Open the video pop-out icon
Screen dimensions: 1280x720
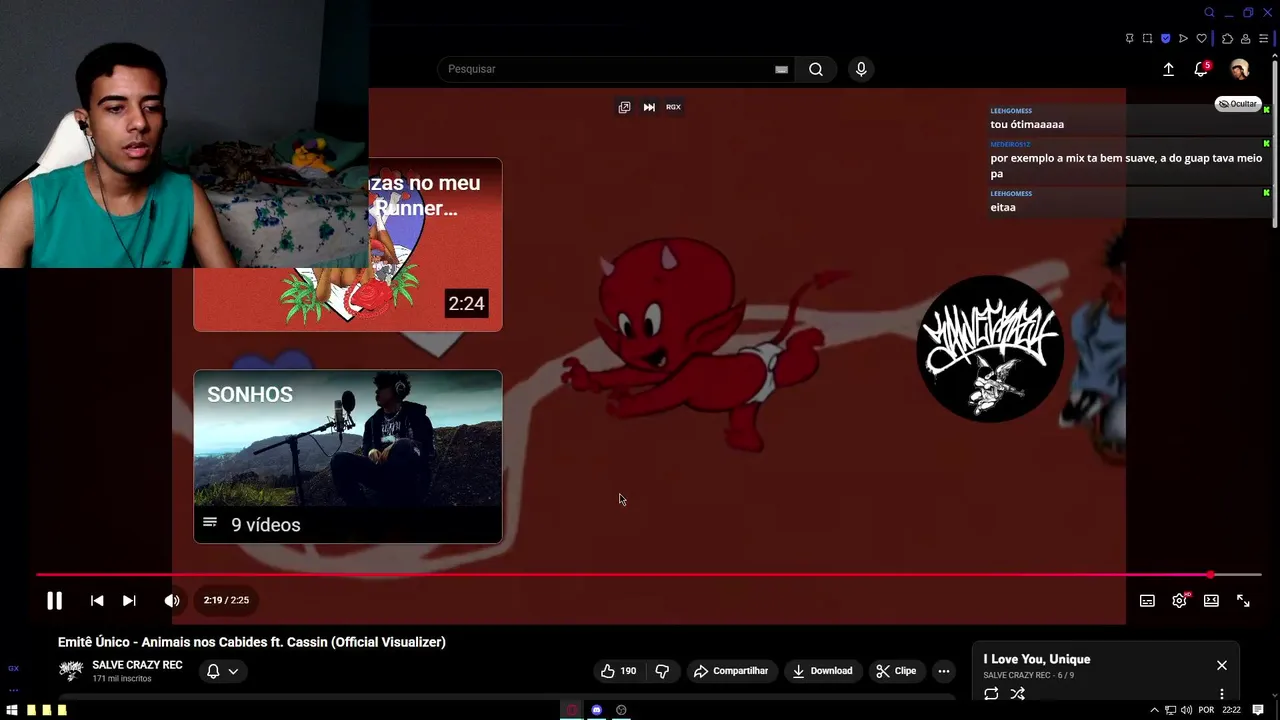tap(624, 107)
